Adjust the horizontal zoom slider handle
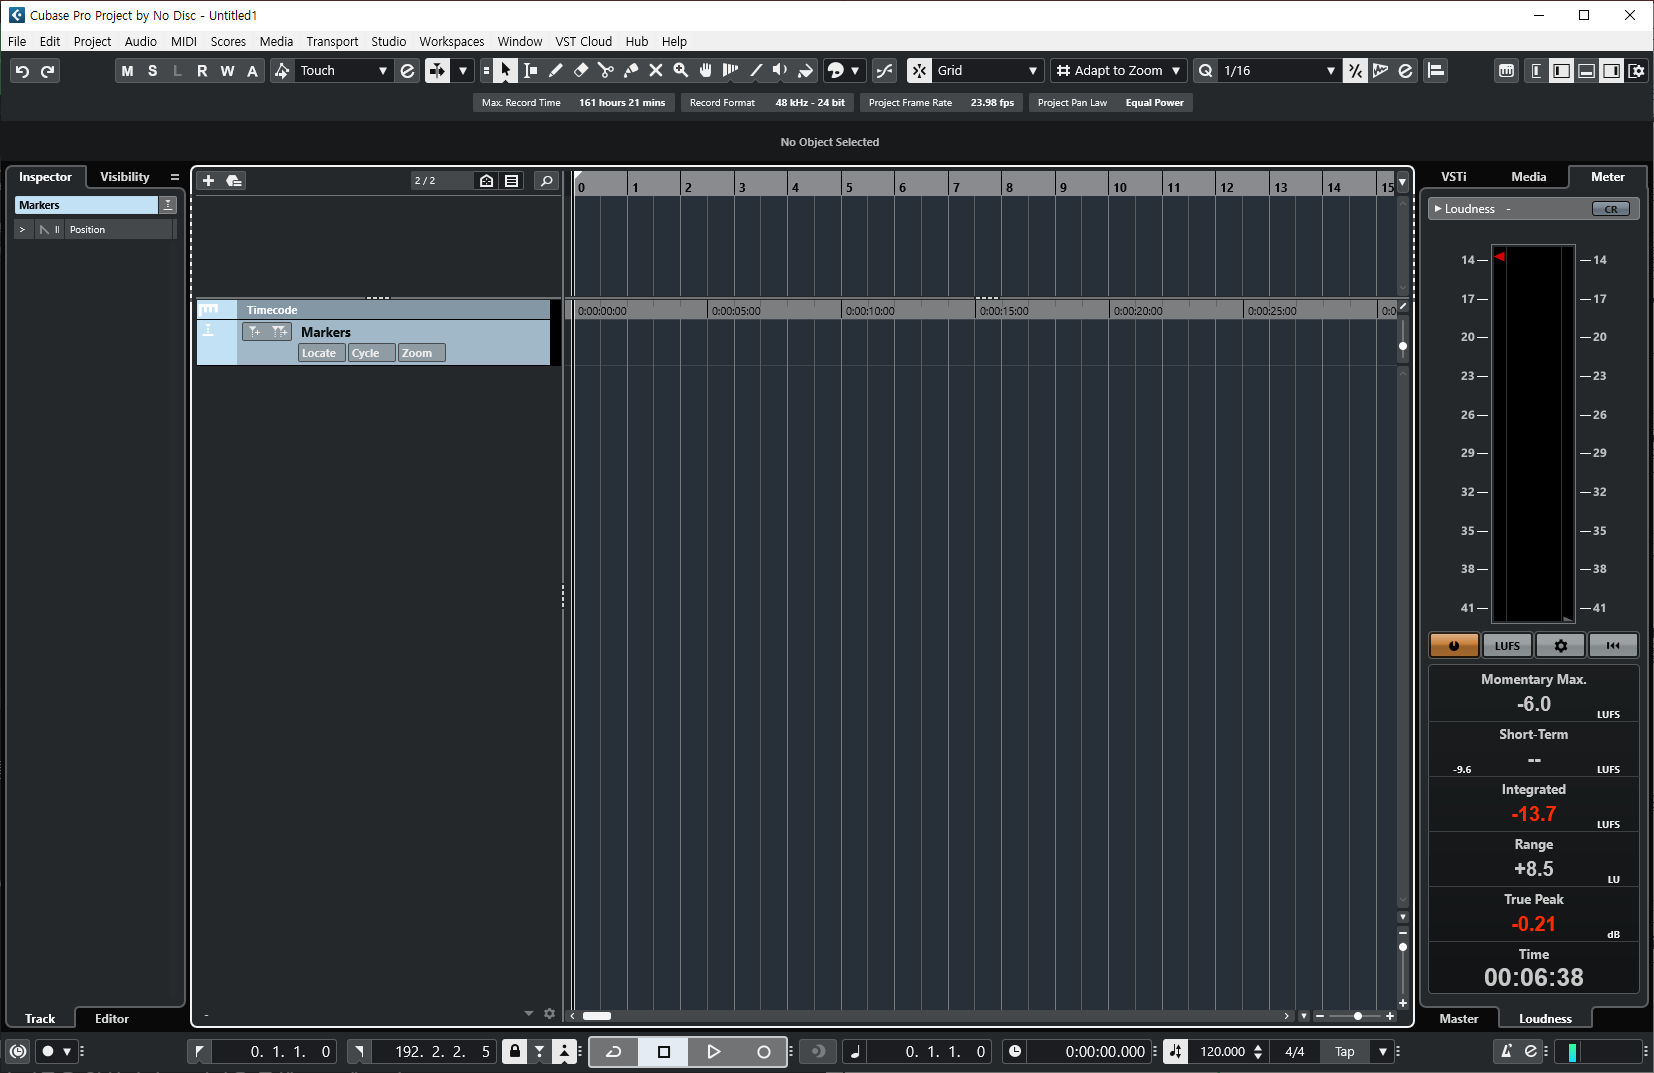This screenshot has height=1073, width=1654. click(x=1357, y=1016)
